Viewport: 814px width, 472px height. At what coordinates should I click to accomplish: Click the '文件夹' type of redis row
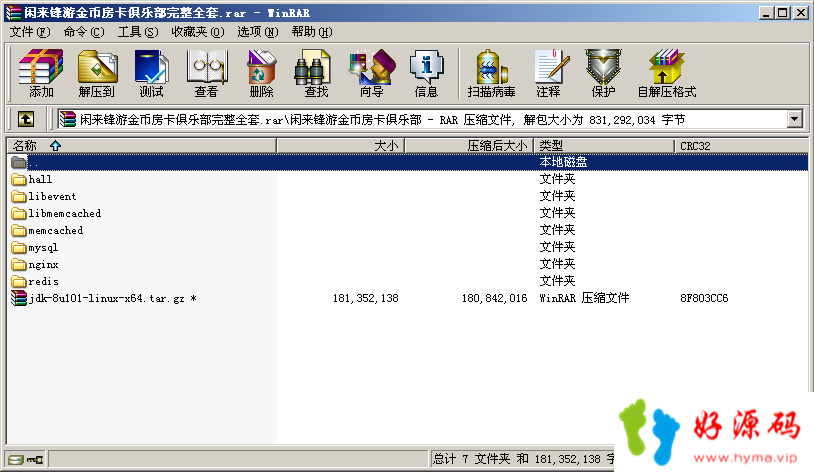point(557,281)
